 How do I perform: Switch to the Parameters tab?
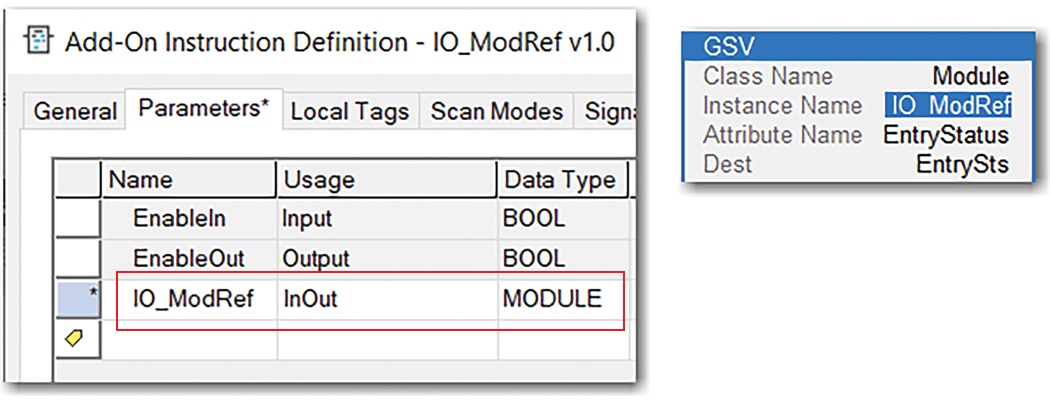[204, 110]
